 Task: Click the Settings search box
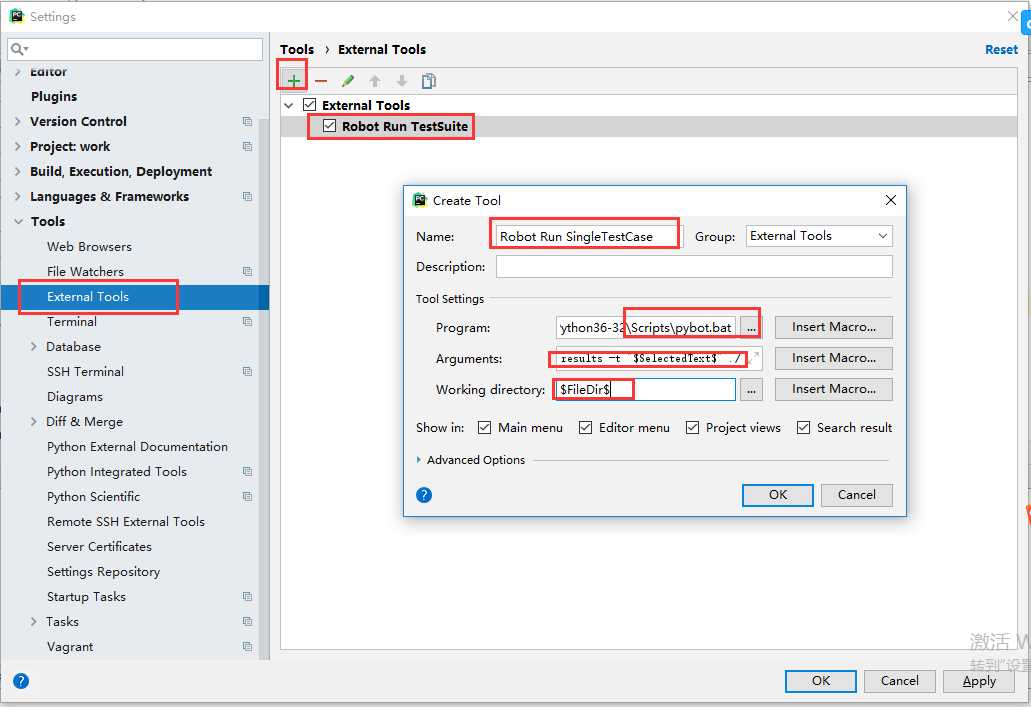(x=135, y=49)
